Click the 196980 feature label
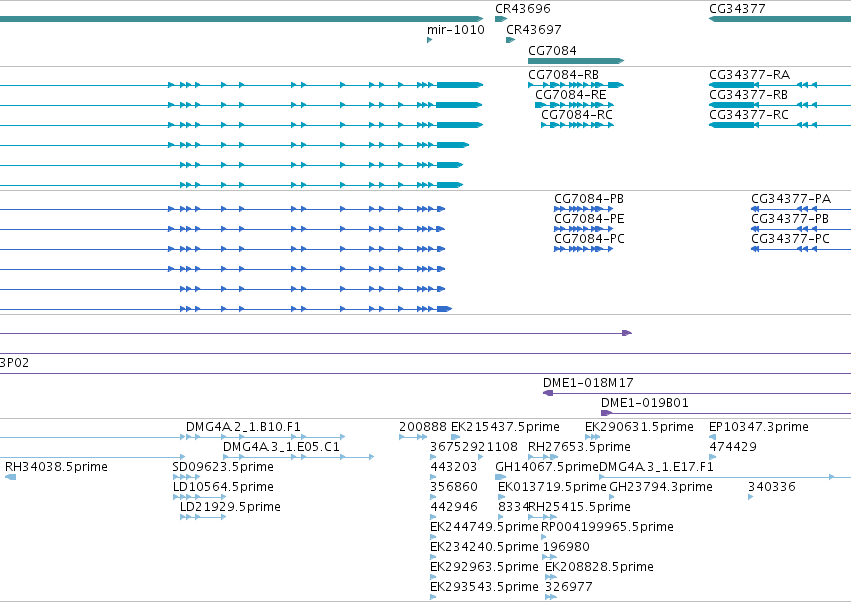This screenshot has height=602, width=851. pos(566,547)
